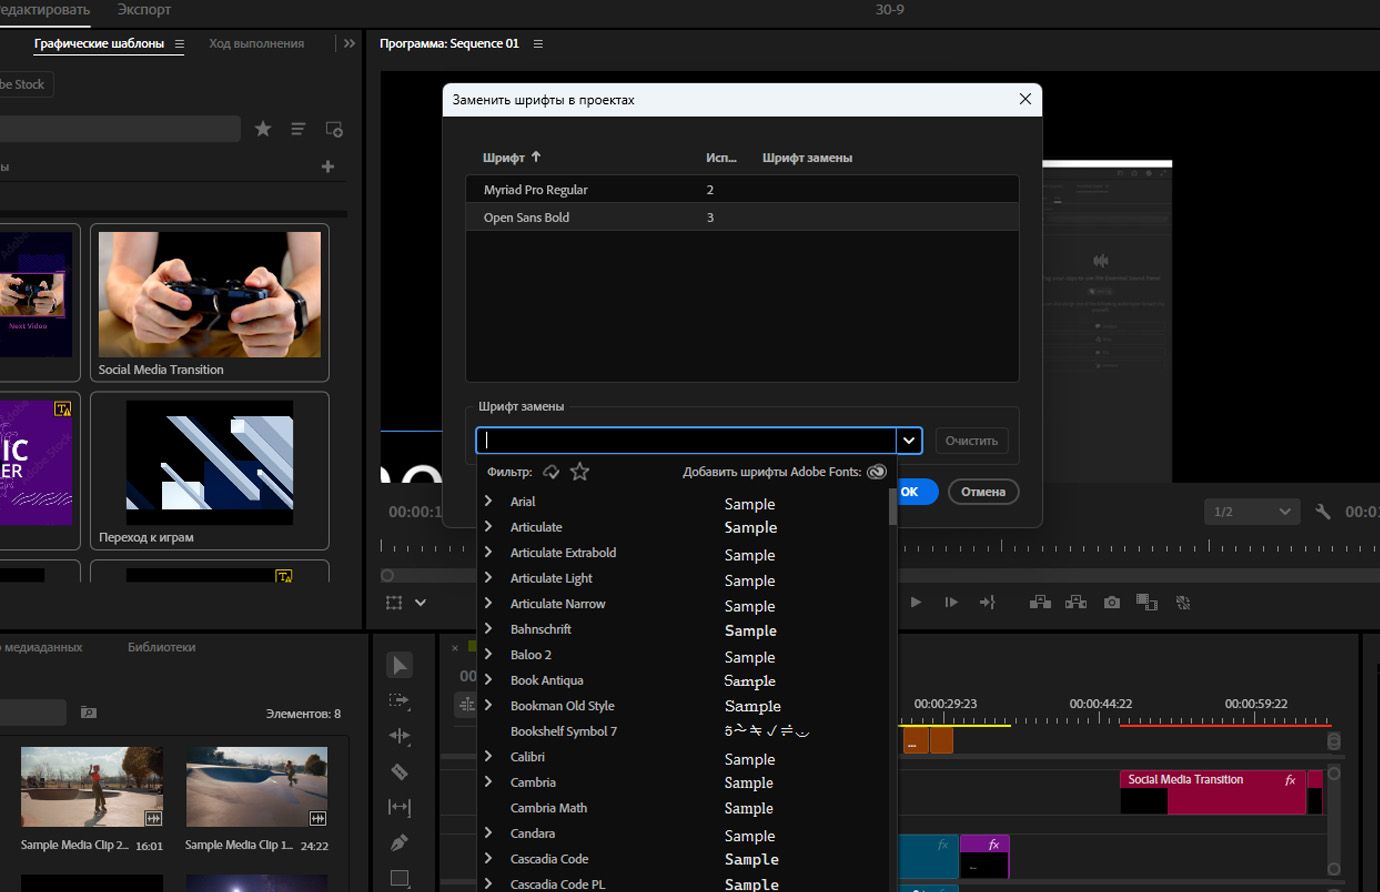Screen dimensions: 1380x892
Task: Open the wrench settings in Program monitor
Action: (1322, 512)
